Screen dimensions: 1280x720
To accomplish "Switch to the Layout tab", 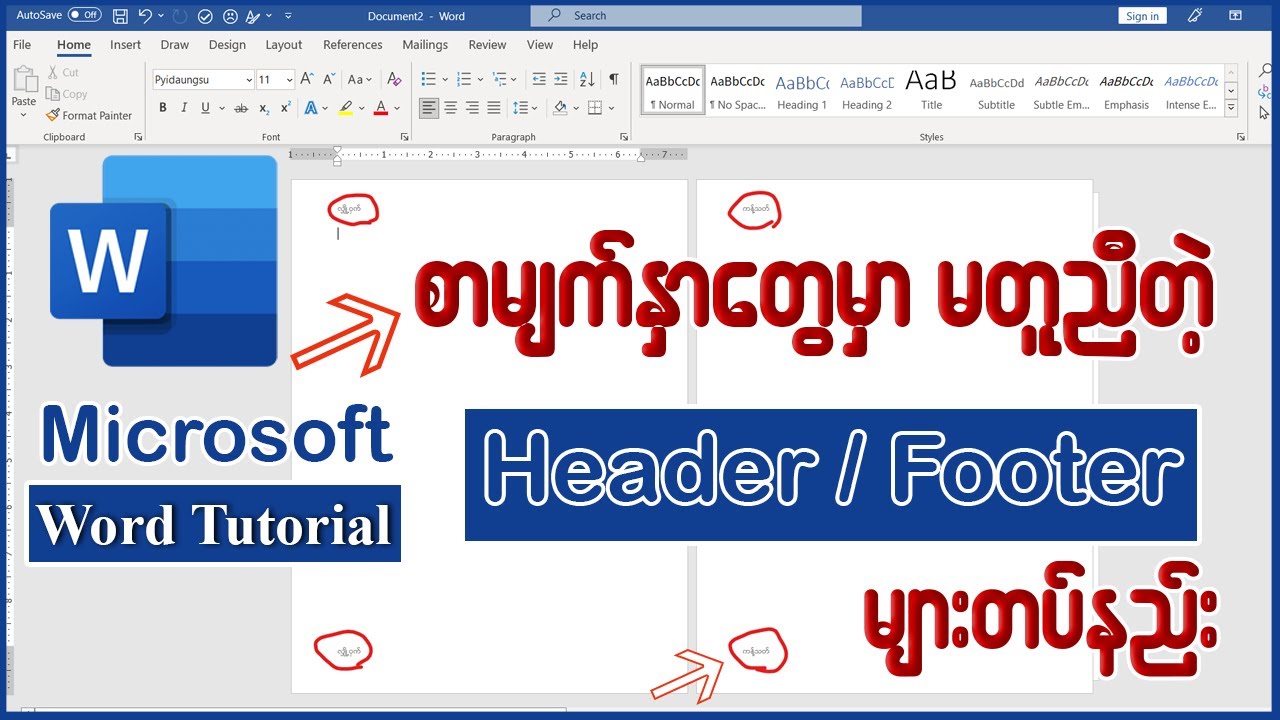I will coord(284,45).
